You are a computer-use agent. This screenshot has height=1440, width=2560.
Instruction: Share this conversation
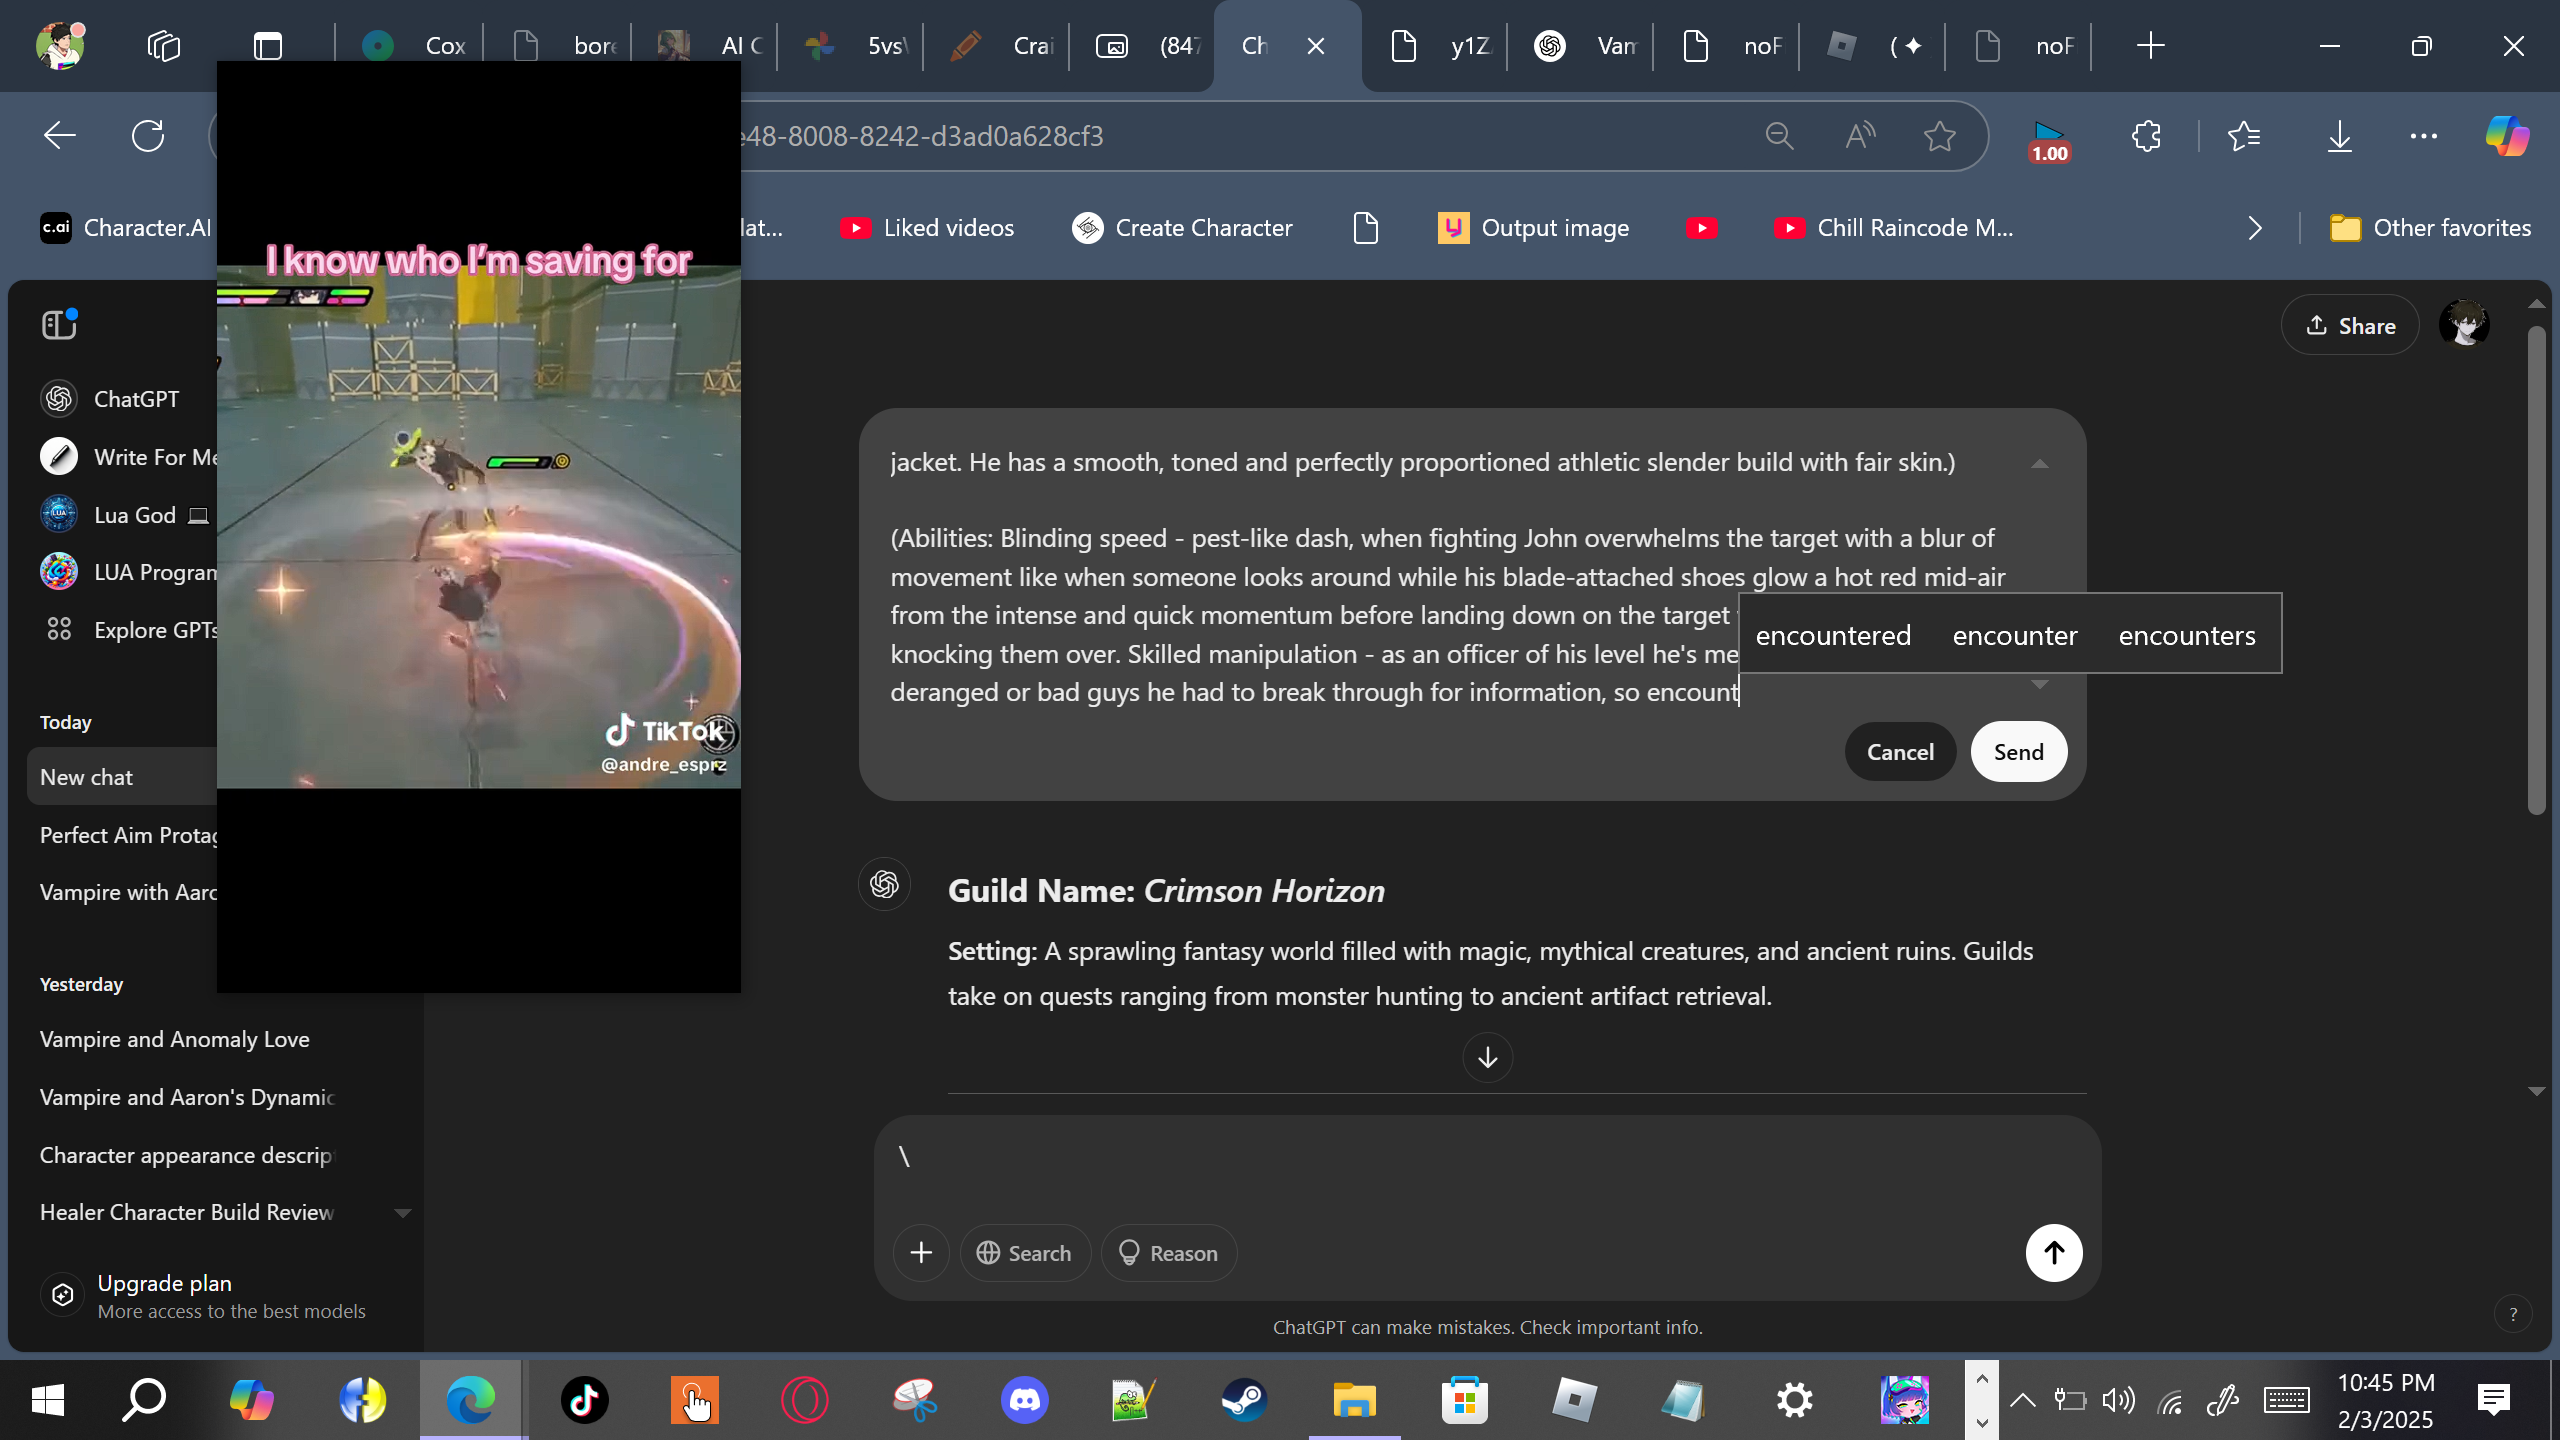(2350, 326)
